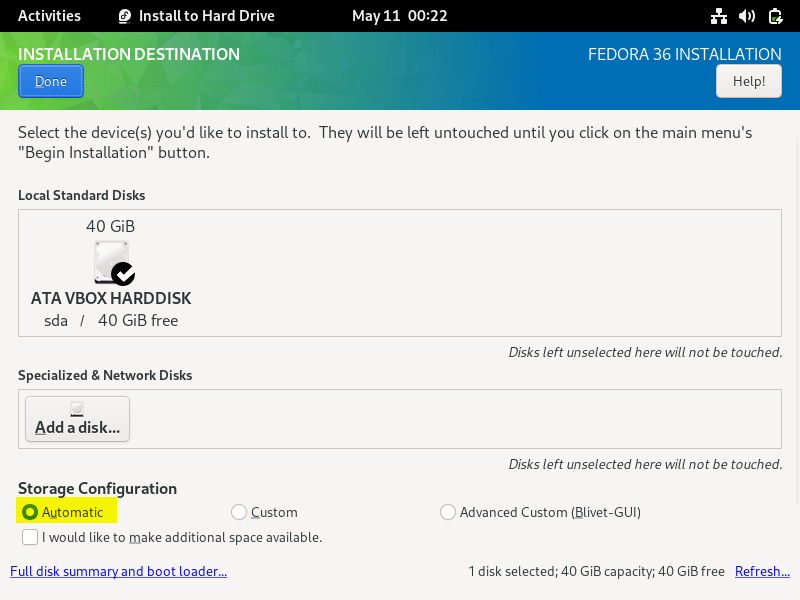The height and width of the screenshot is (600, 800).
Task: Enable making additional space available
Action: tap(30, 537)
